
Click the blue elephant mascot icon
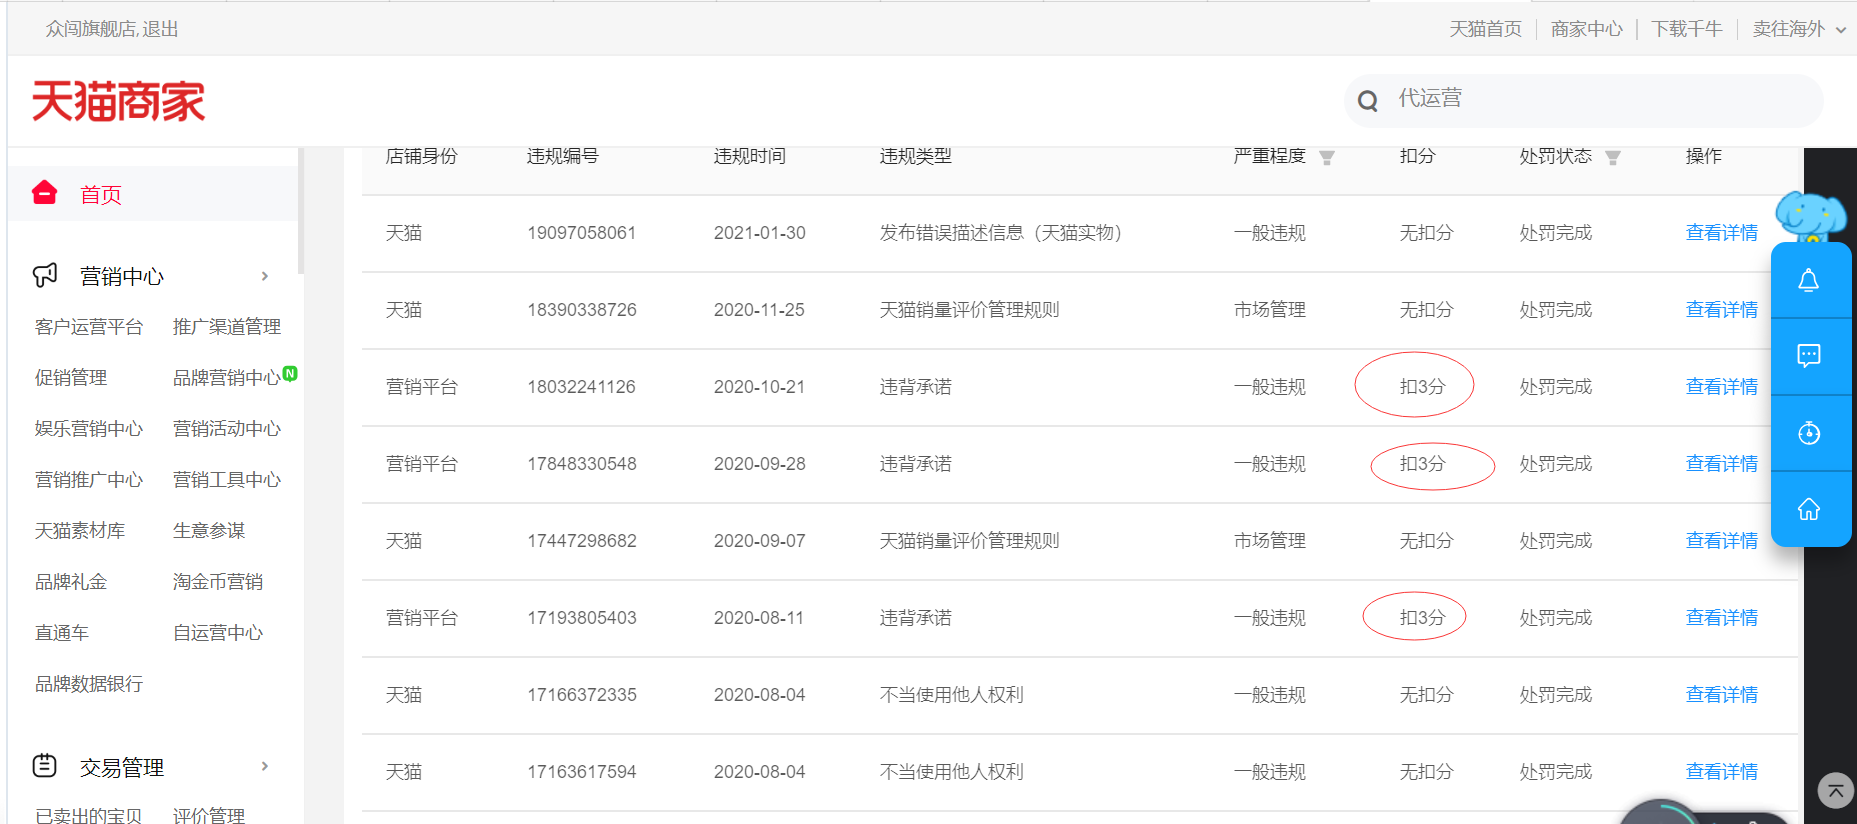coord(1811,216)
